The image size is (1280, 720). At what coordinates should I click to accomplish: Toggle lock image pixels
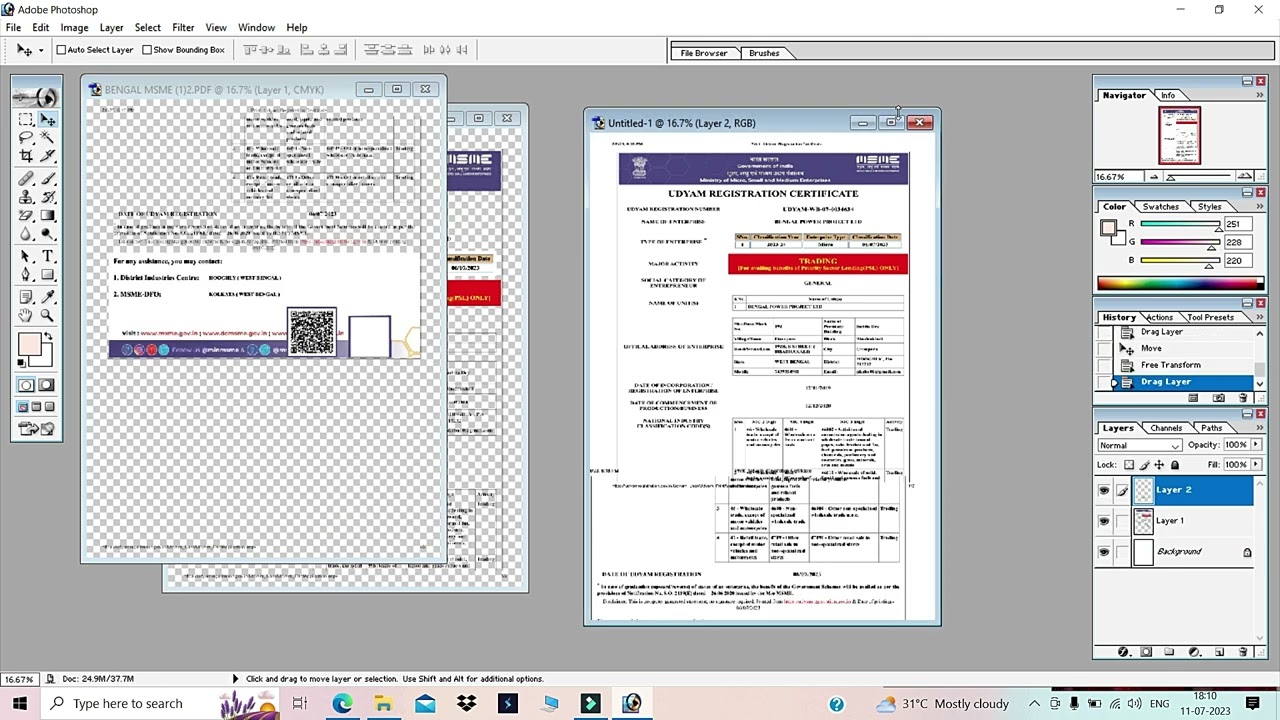click(x=1144, y=465)
